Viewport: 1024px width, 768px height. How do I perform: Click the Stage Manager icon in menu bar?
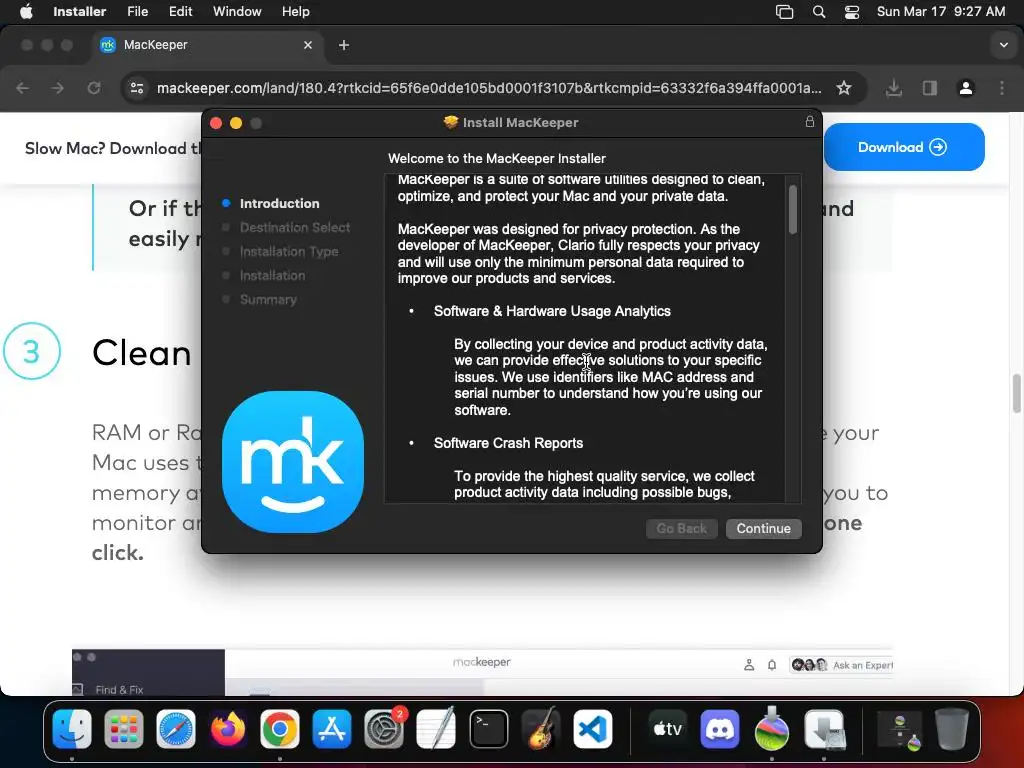pyautogui.click(x=784, y=12)
